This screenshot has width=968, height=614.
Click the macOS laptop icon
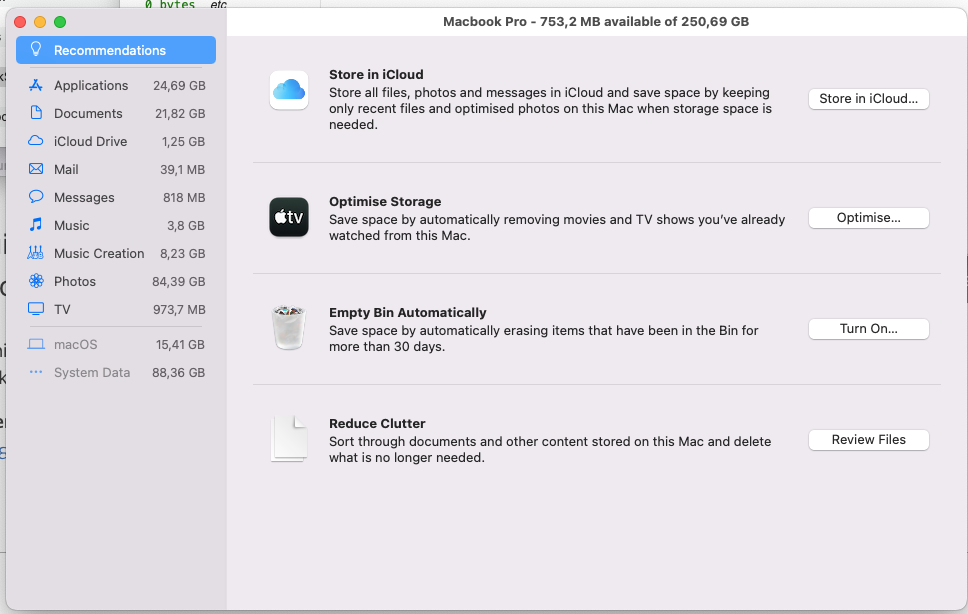(36, 344)
